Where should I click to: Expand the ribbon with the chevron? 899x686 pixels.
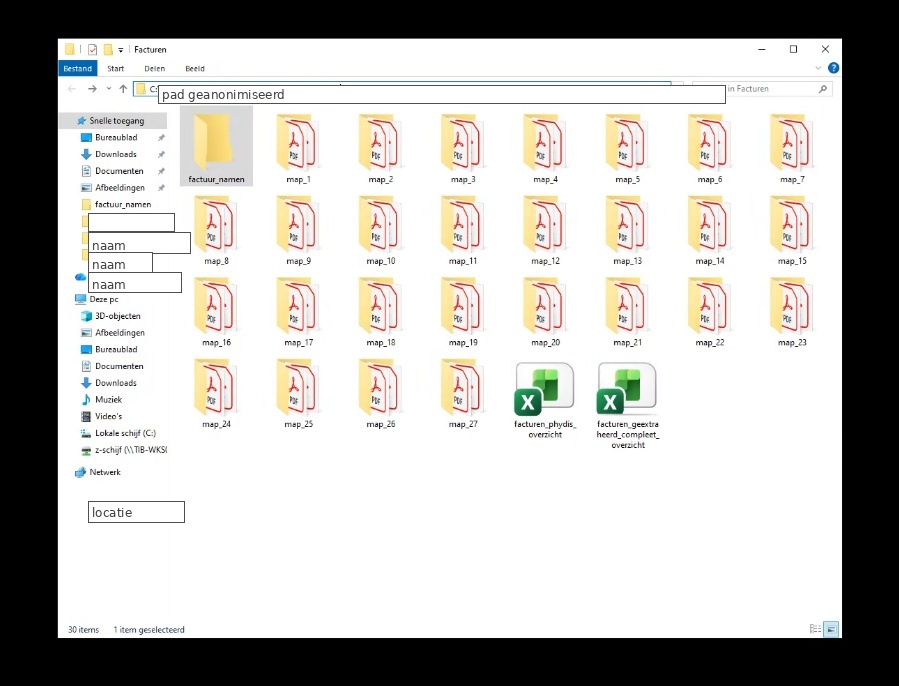[818, 68]
